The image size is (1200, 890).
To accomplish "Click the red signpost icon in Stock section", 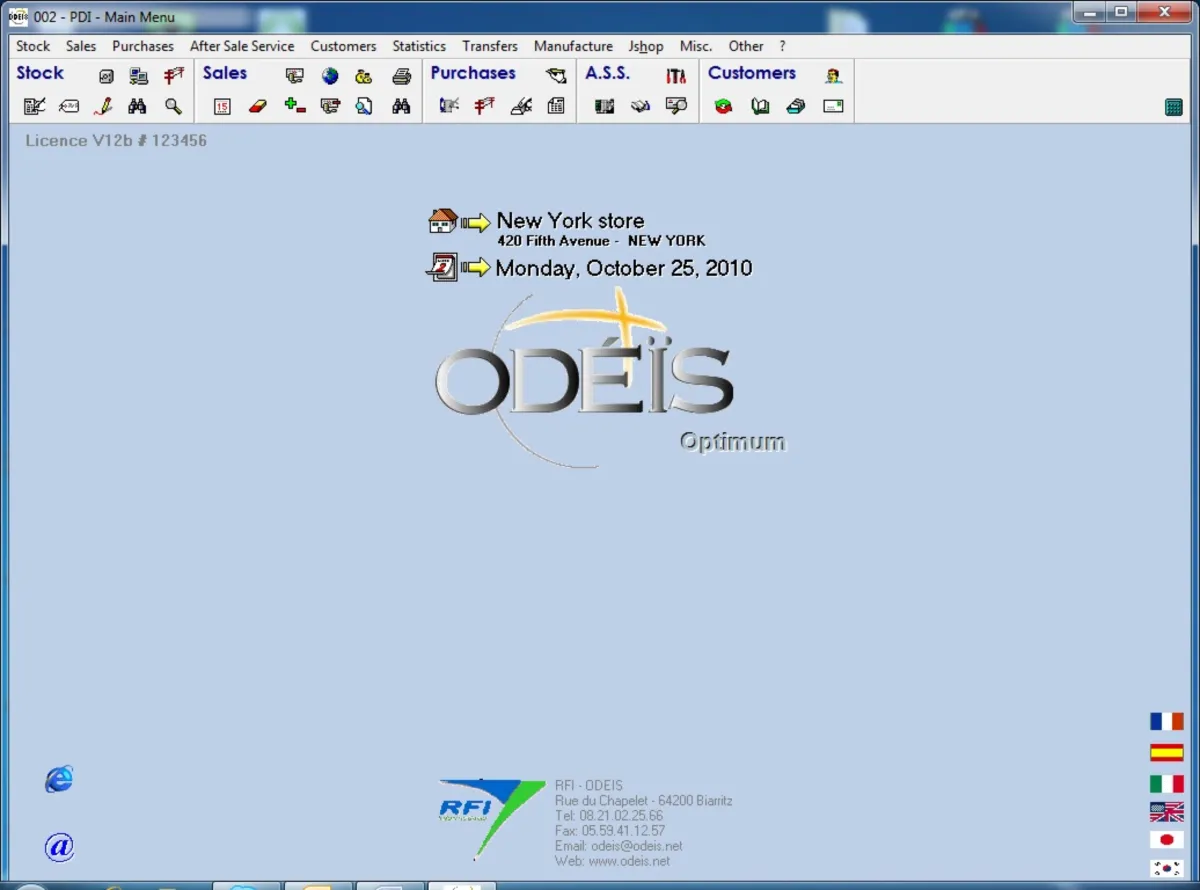I will [174, 76].
